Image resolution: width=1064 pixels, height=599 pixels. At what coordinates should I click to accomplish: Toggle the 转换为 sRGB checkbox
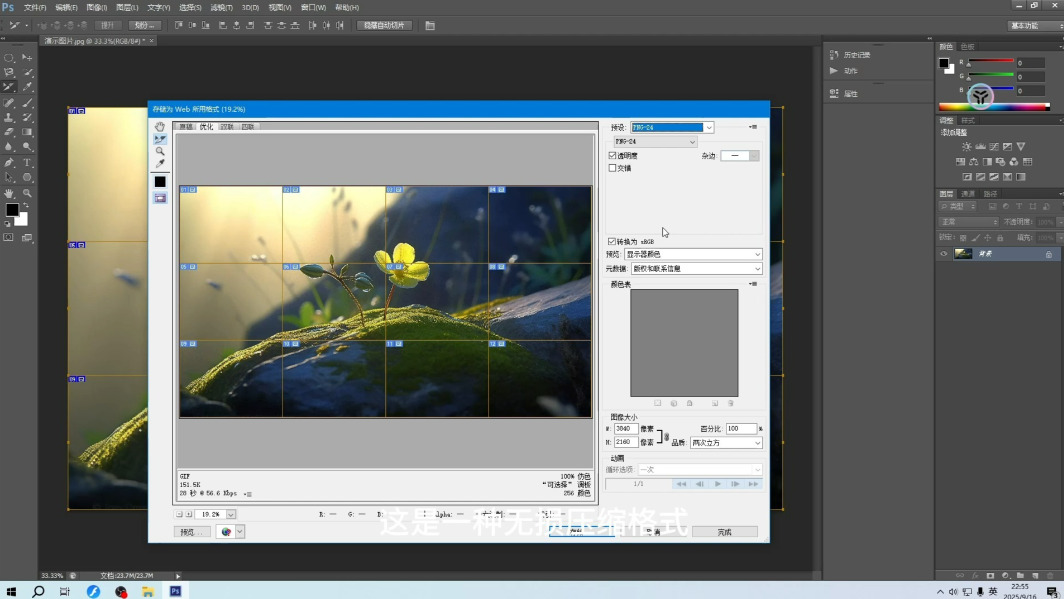point(612,241)
